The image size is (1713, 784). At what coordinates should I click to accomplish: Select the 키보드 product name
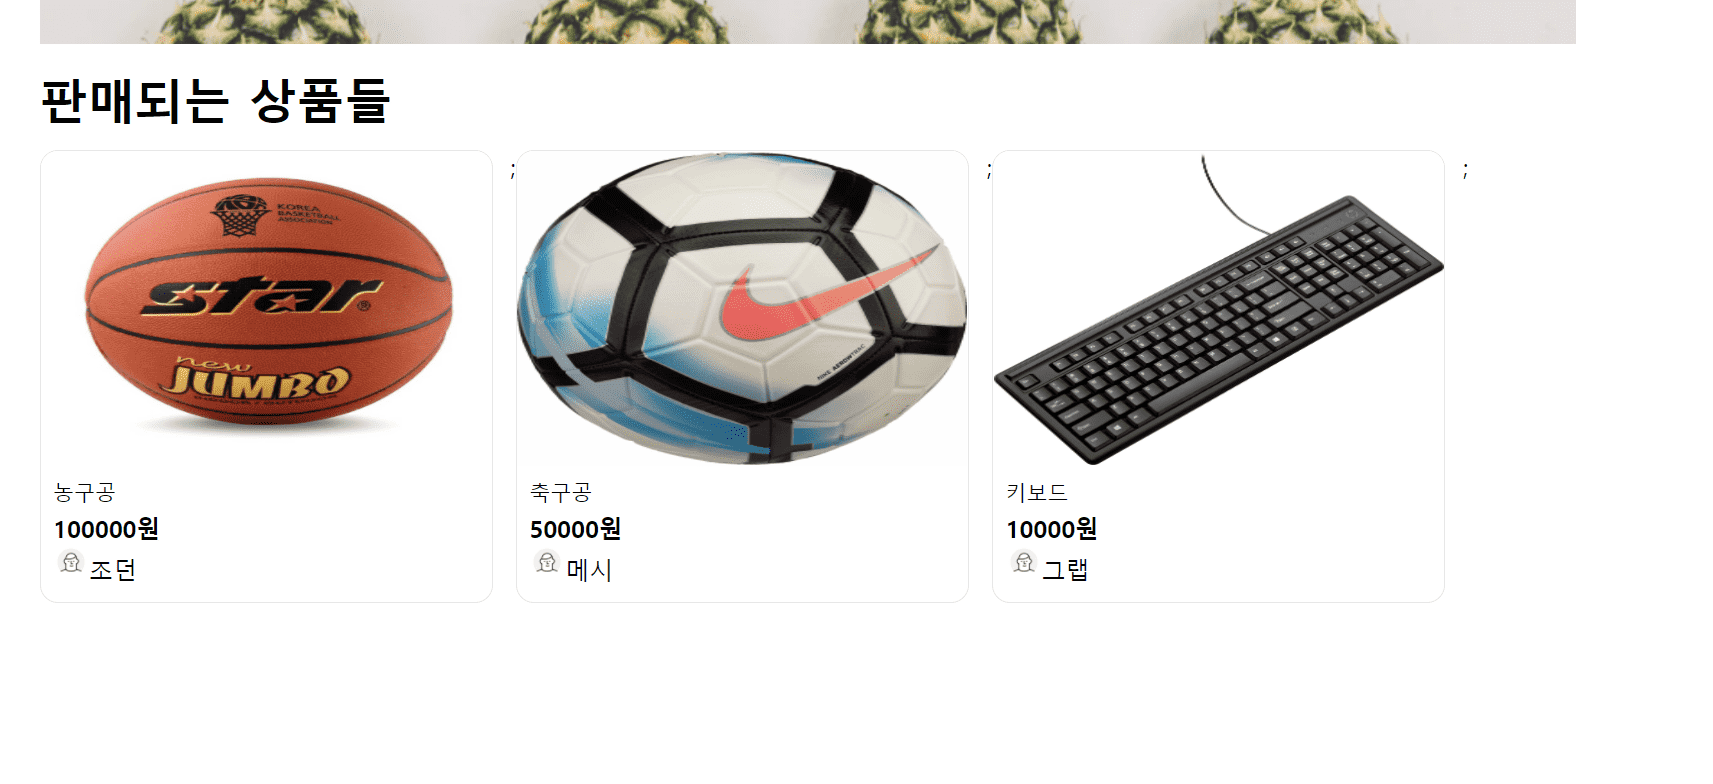[1037, 492]
